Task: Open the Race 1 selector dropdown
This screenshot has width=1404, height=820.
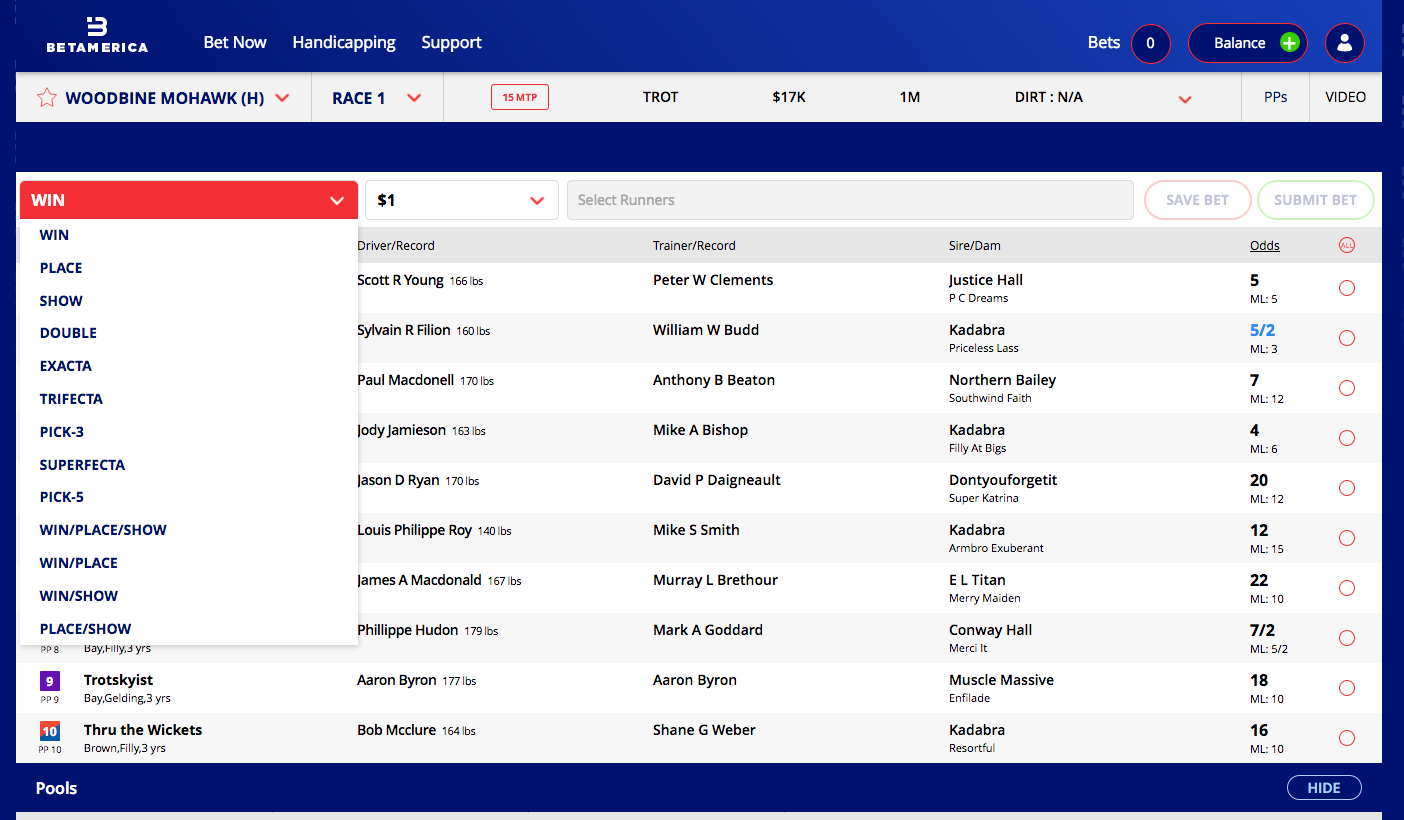Action: coord(414,98)
